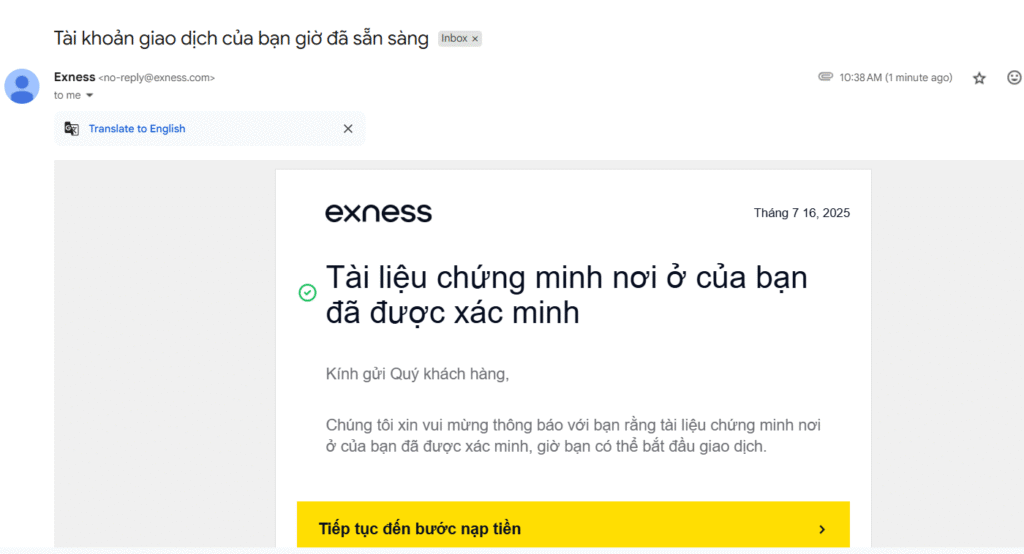
Task: Click the email subject line
Action: coord(241,39)
